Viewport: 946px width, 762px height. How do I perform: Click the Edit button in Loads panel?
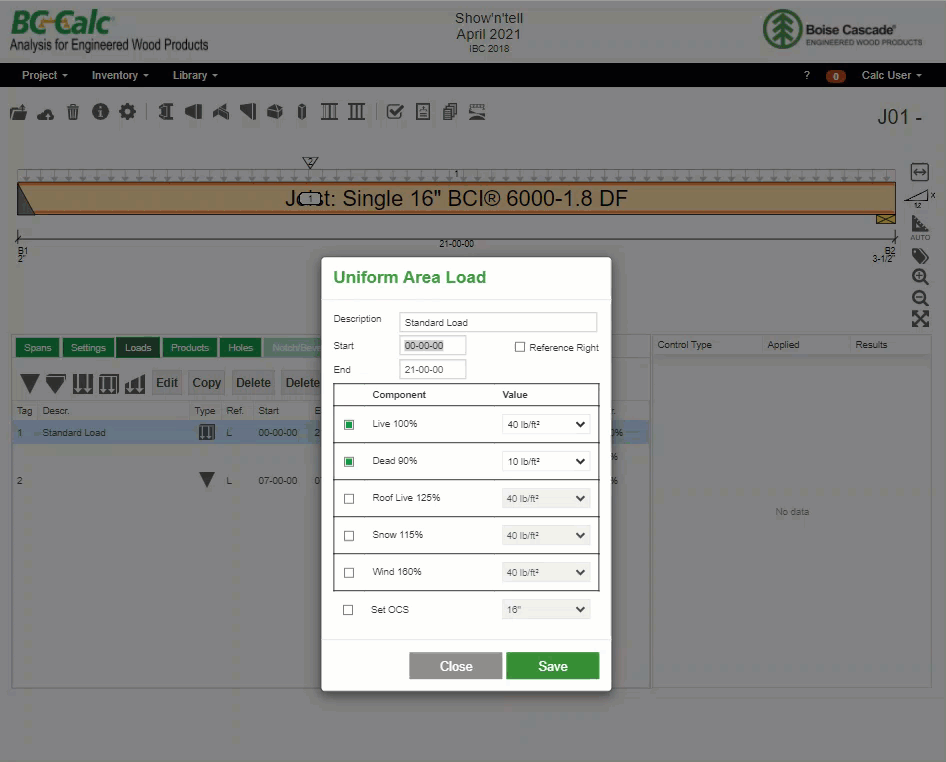click(x=167, y=383)
